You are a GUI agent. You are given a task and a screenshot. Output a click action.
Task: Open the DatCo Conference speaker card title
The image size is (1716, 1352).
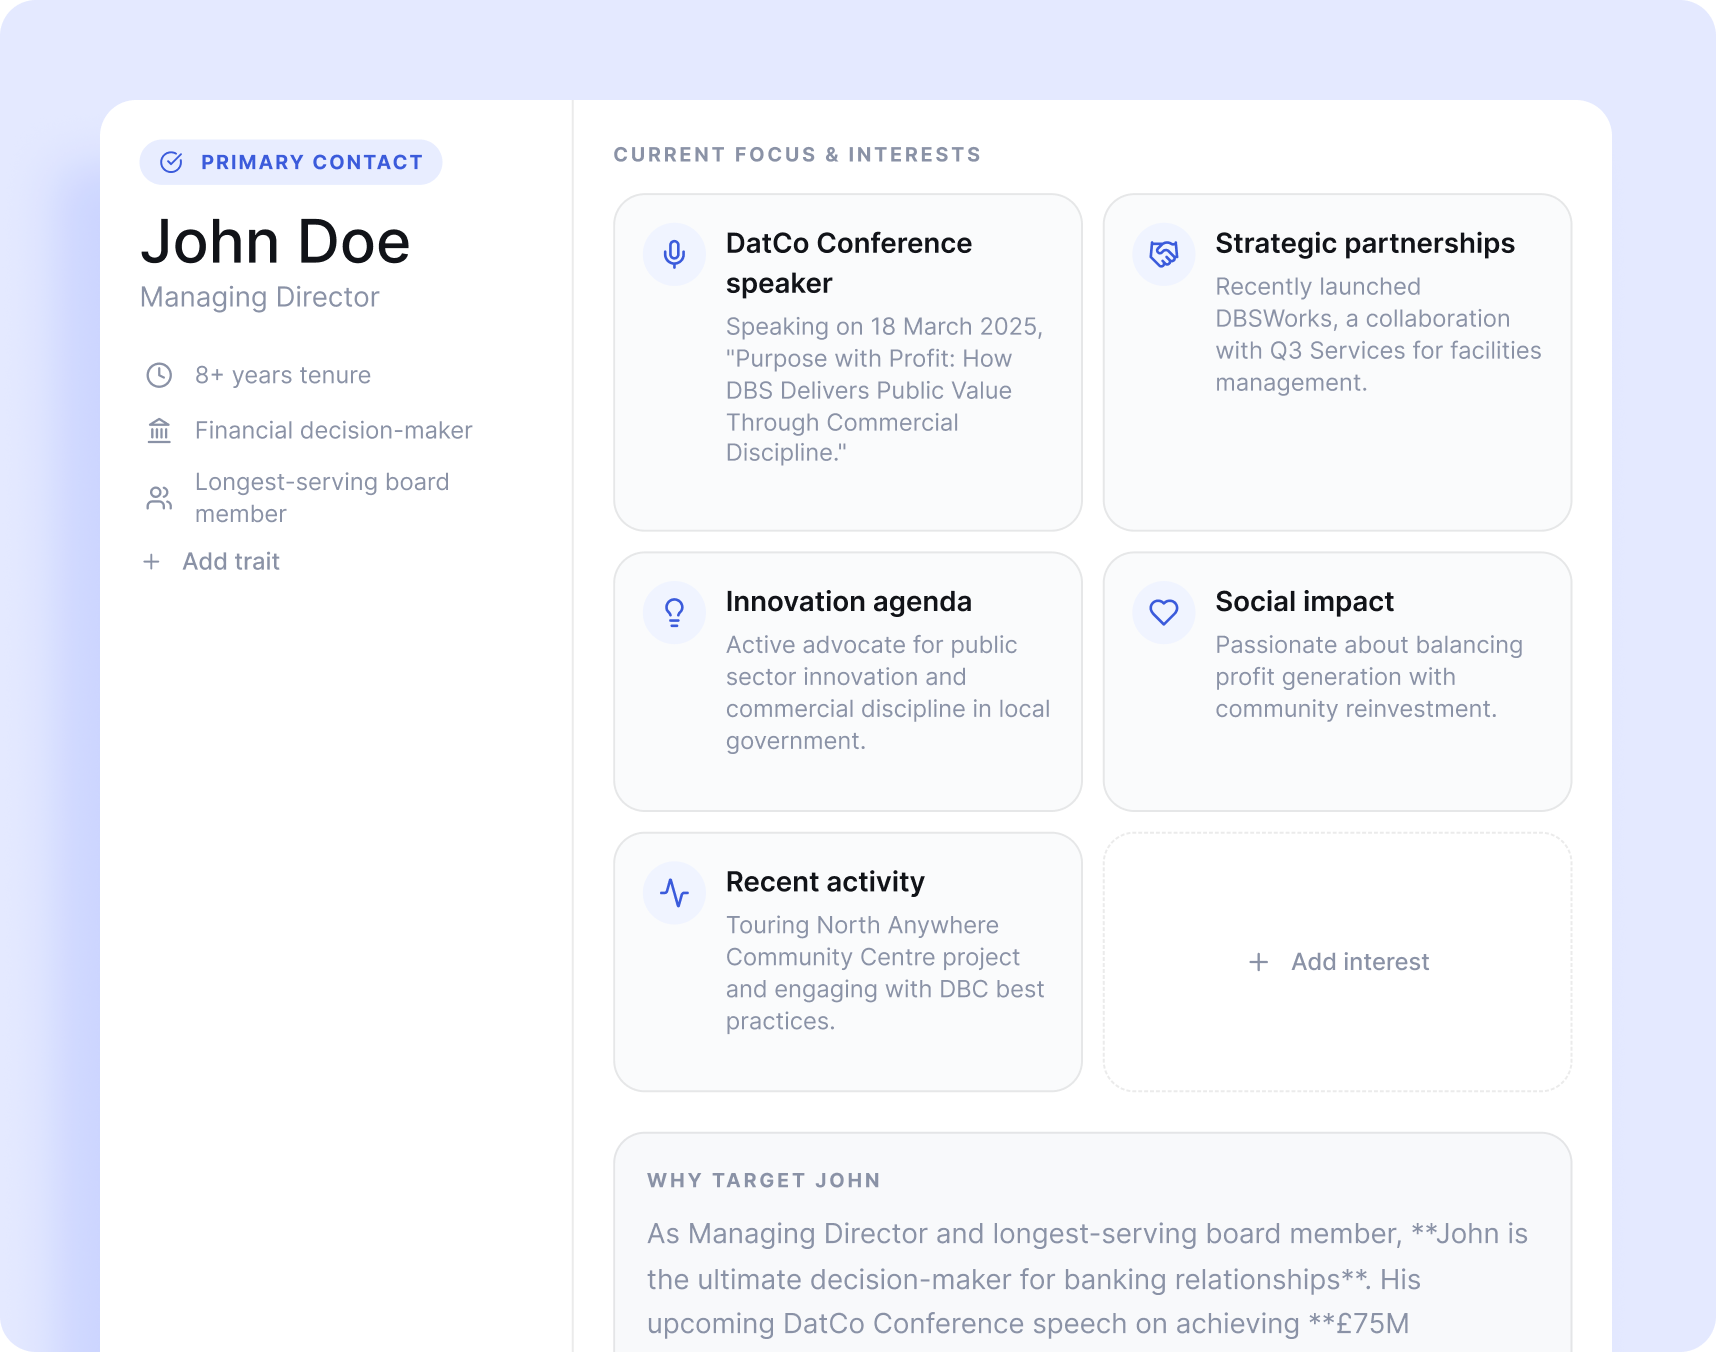[849, 263]
